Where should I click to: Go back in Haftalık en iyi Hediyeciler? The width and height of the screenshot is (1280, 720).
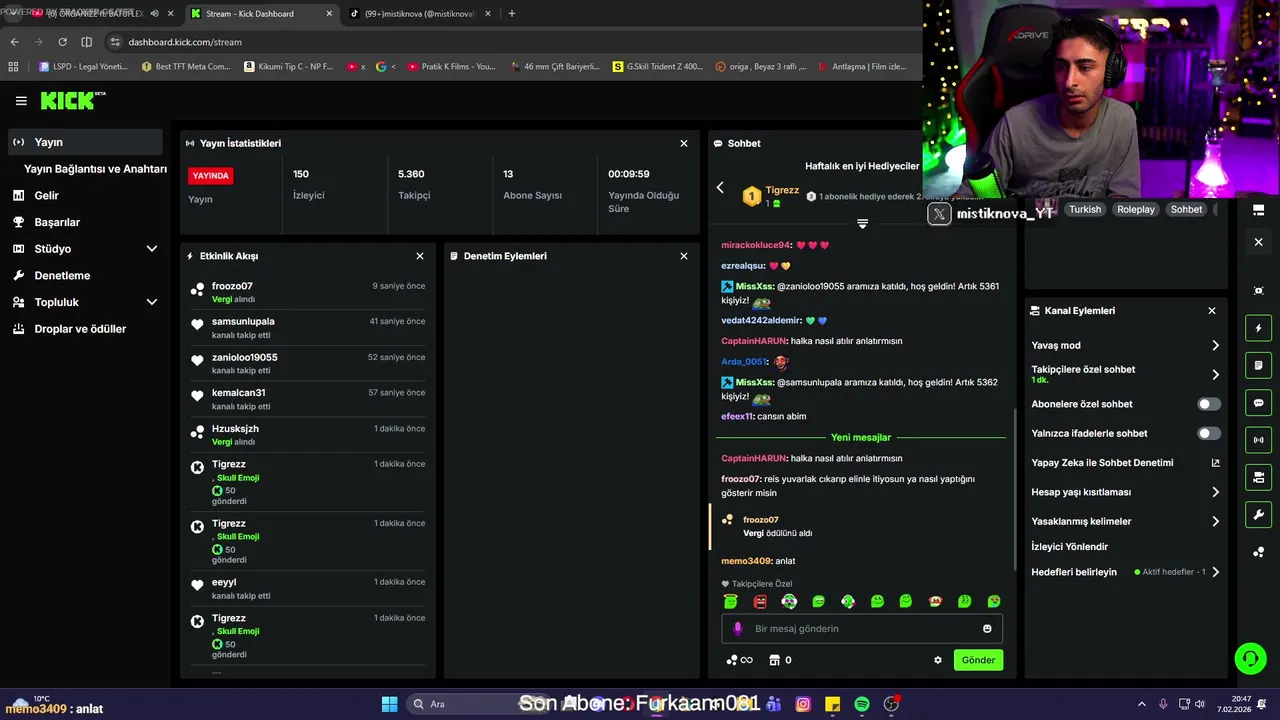click(x=720, y=188)
